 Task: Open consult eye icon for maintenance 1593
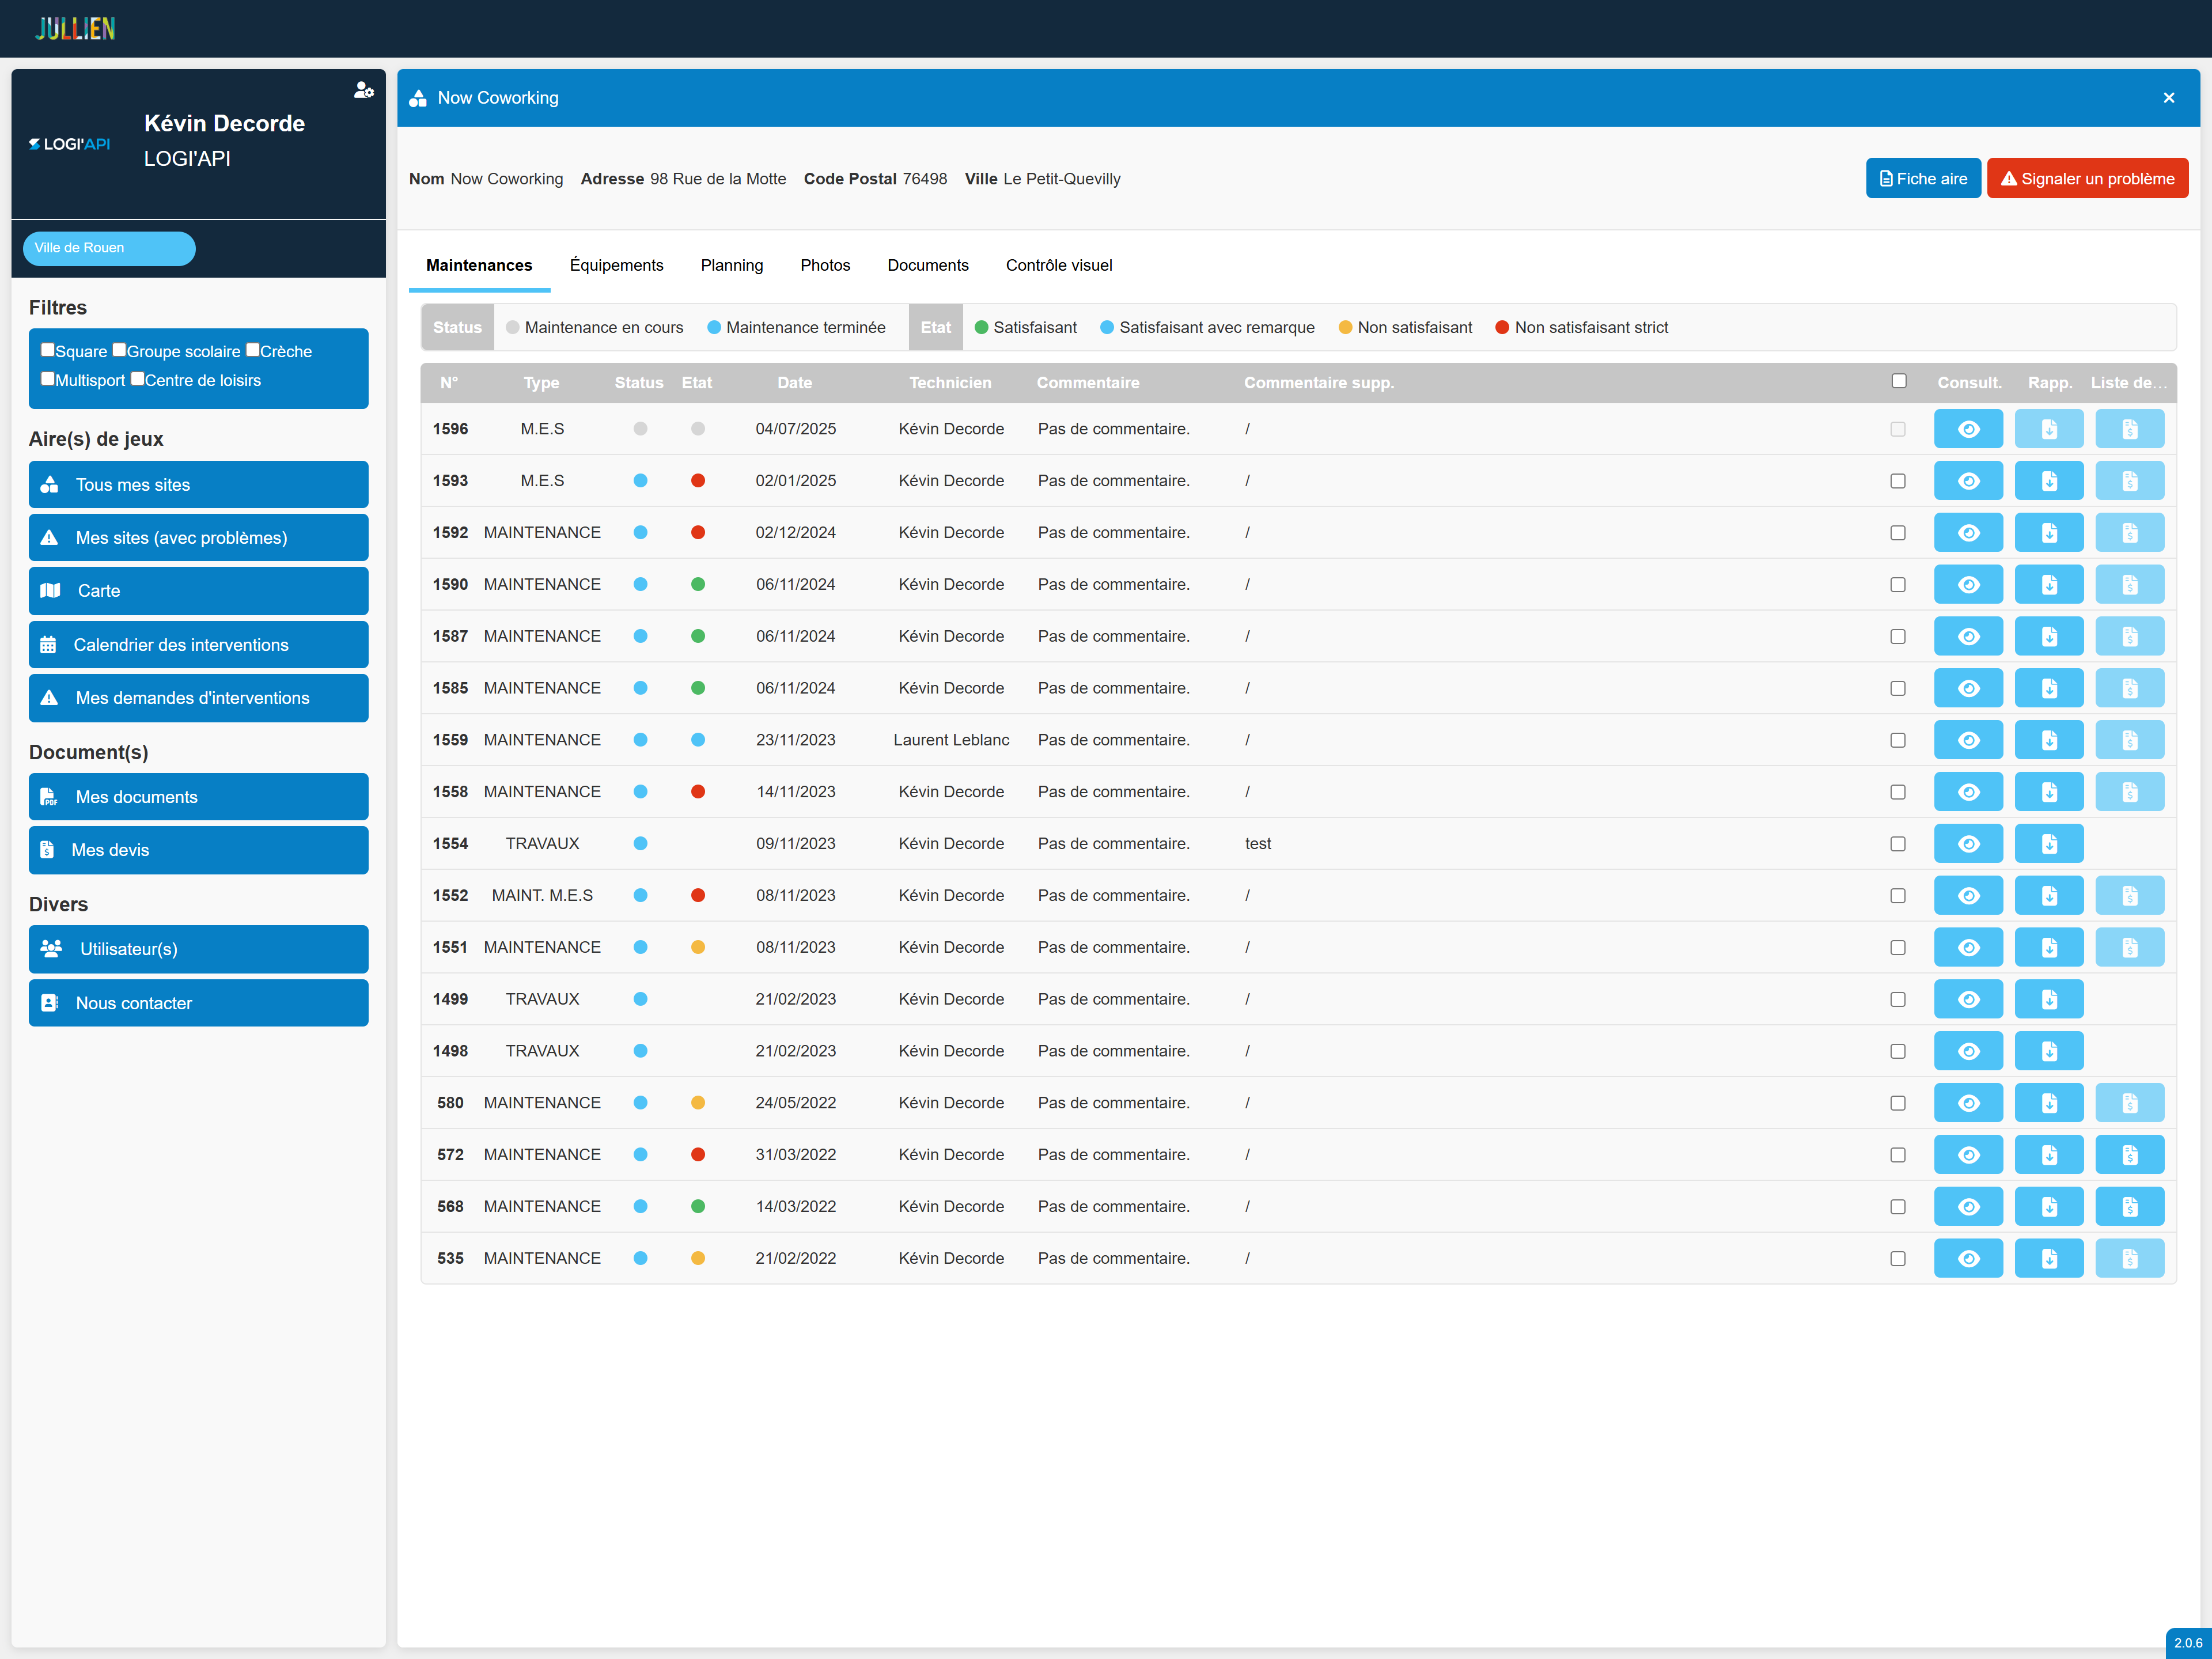click(1968, 481)
